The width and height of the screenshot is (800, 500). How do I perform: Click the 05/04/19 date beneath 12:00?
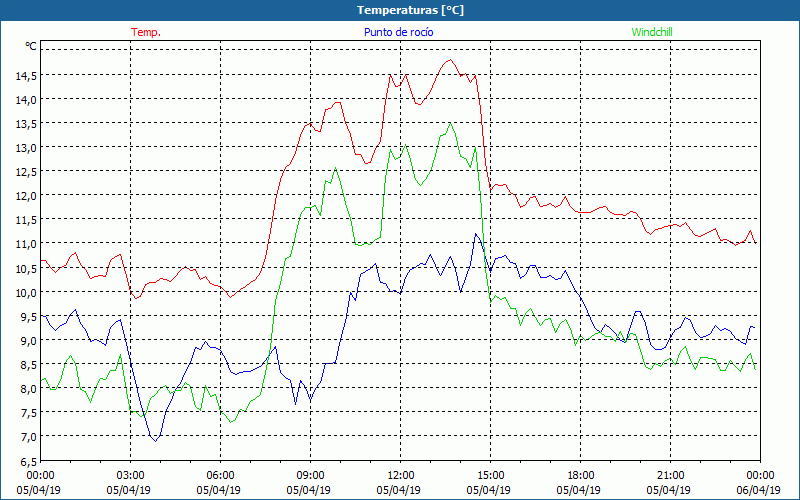coord(398,490)
